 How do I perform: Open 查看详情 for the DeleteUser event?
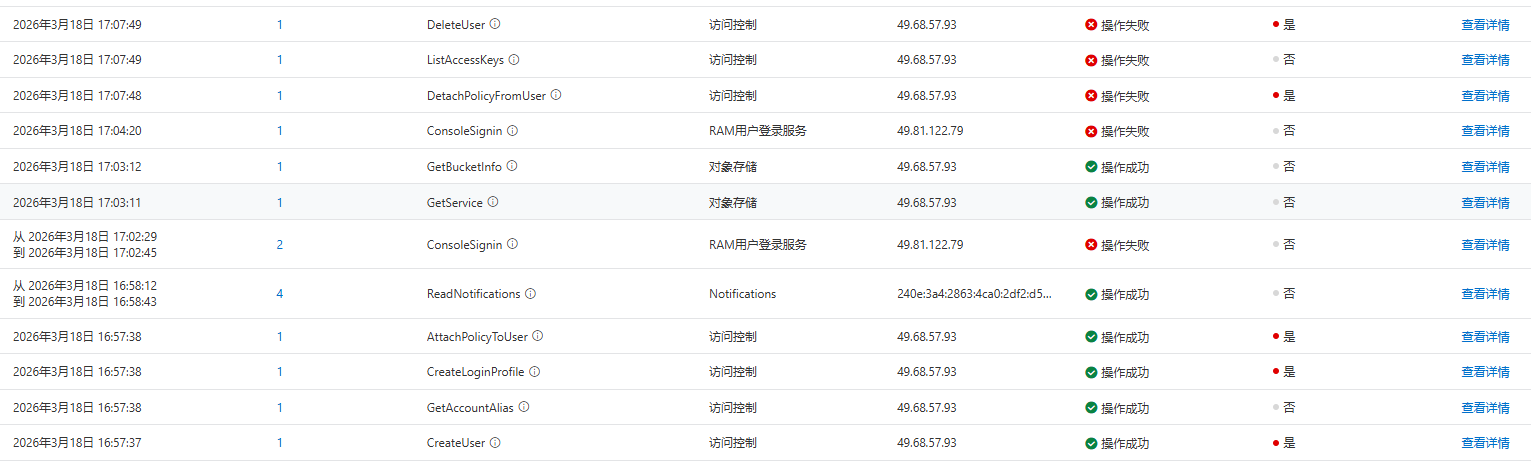[x=1485, y=25]
